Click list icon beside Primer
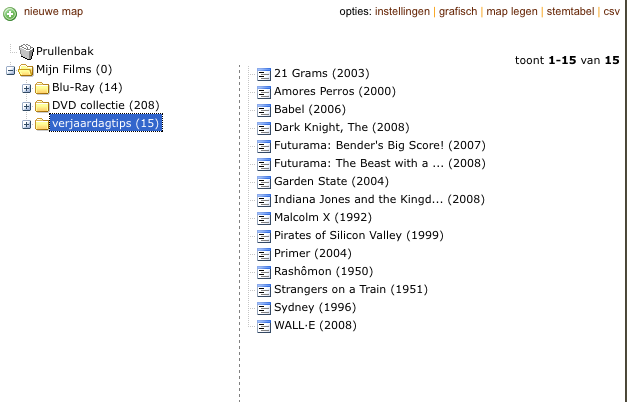The image size is (627, 402). (264, 254)
